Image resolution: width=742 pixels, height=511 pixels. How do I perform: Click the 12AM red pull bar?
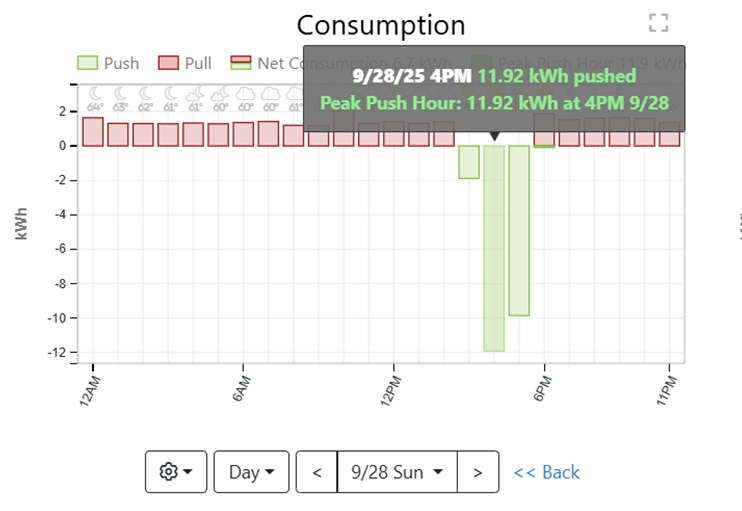93,132
